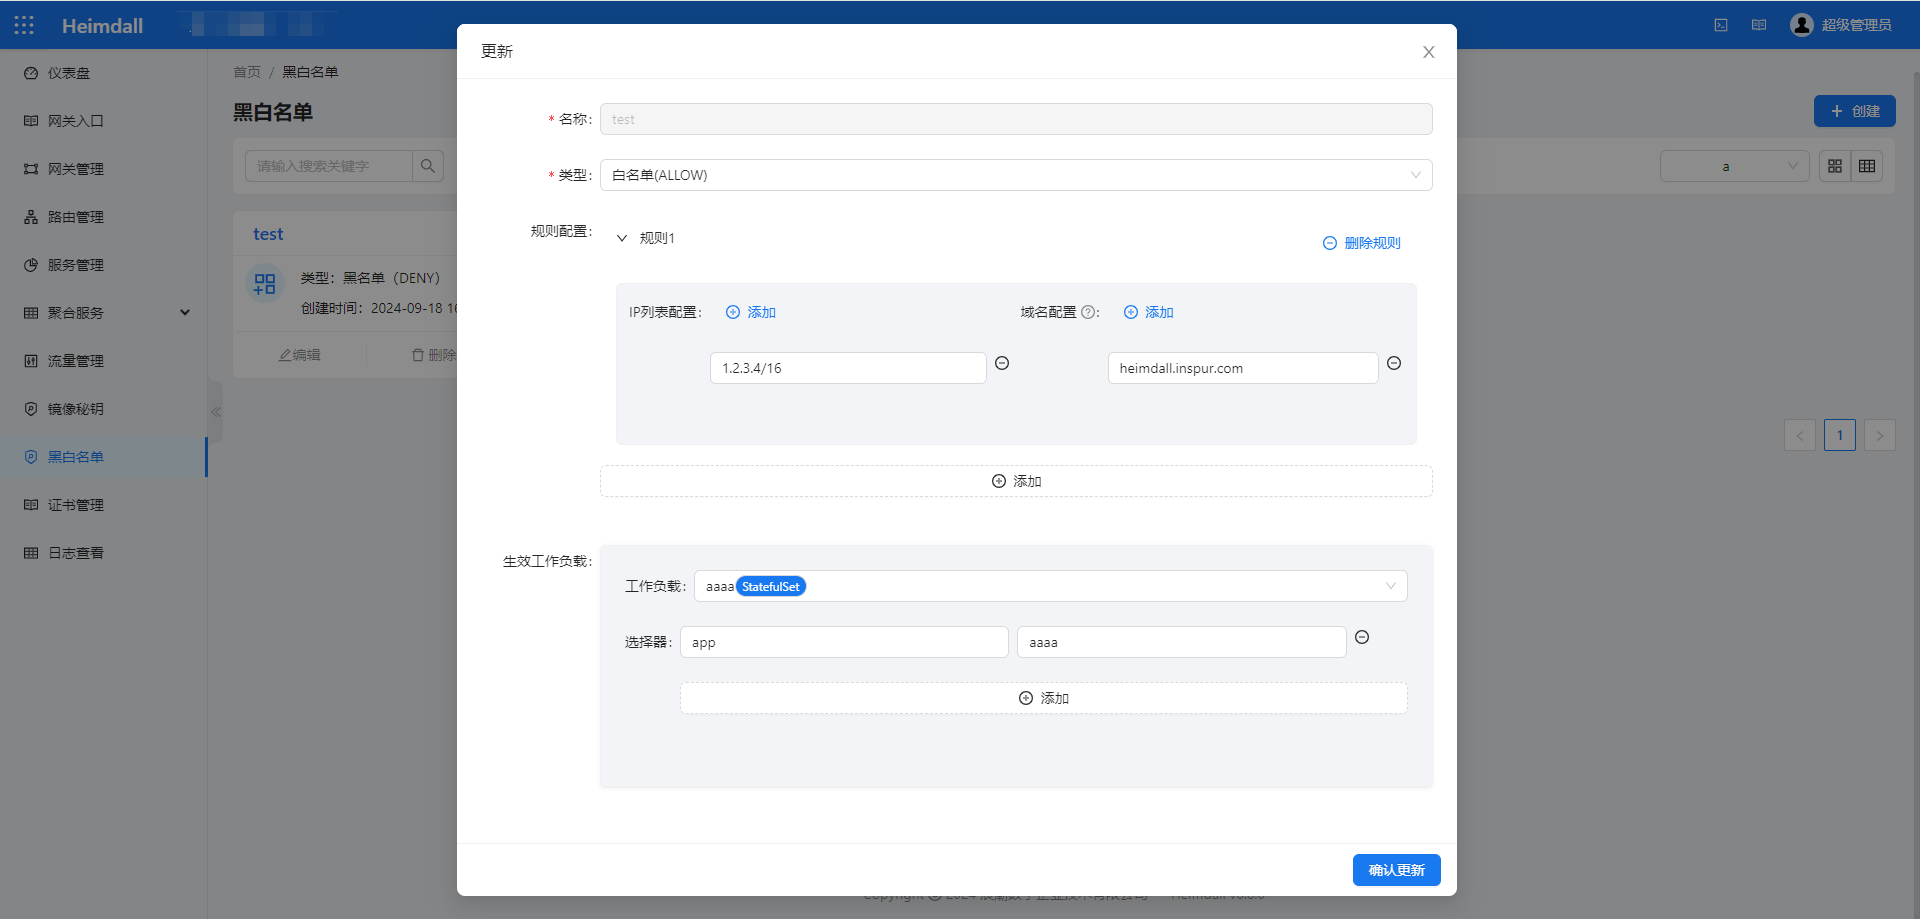The width and height of the screenshot is (1920, 919).
Task: Go to the previous page arrow
Action: click(x=1800, y=435)
